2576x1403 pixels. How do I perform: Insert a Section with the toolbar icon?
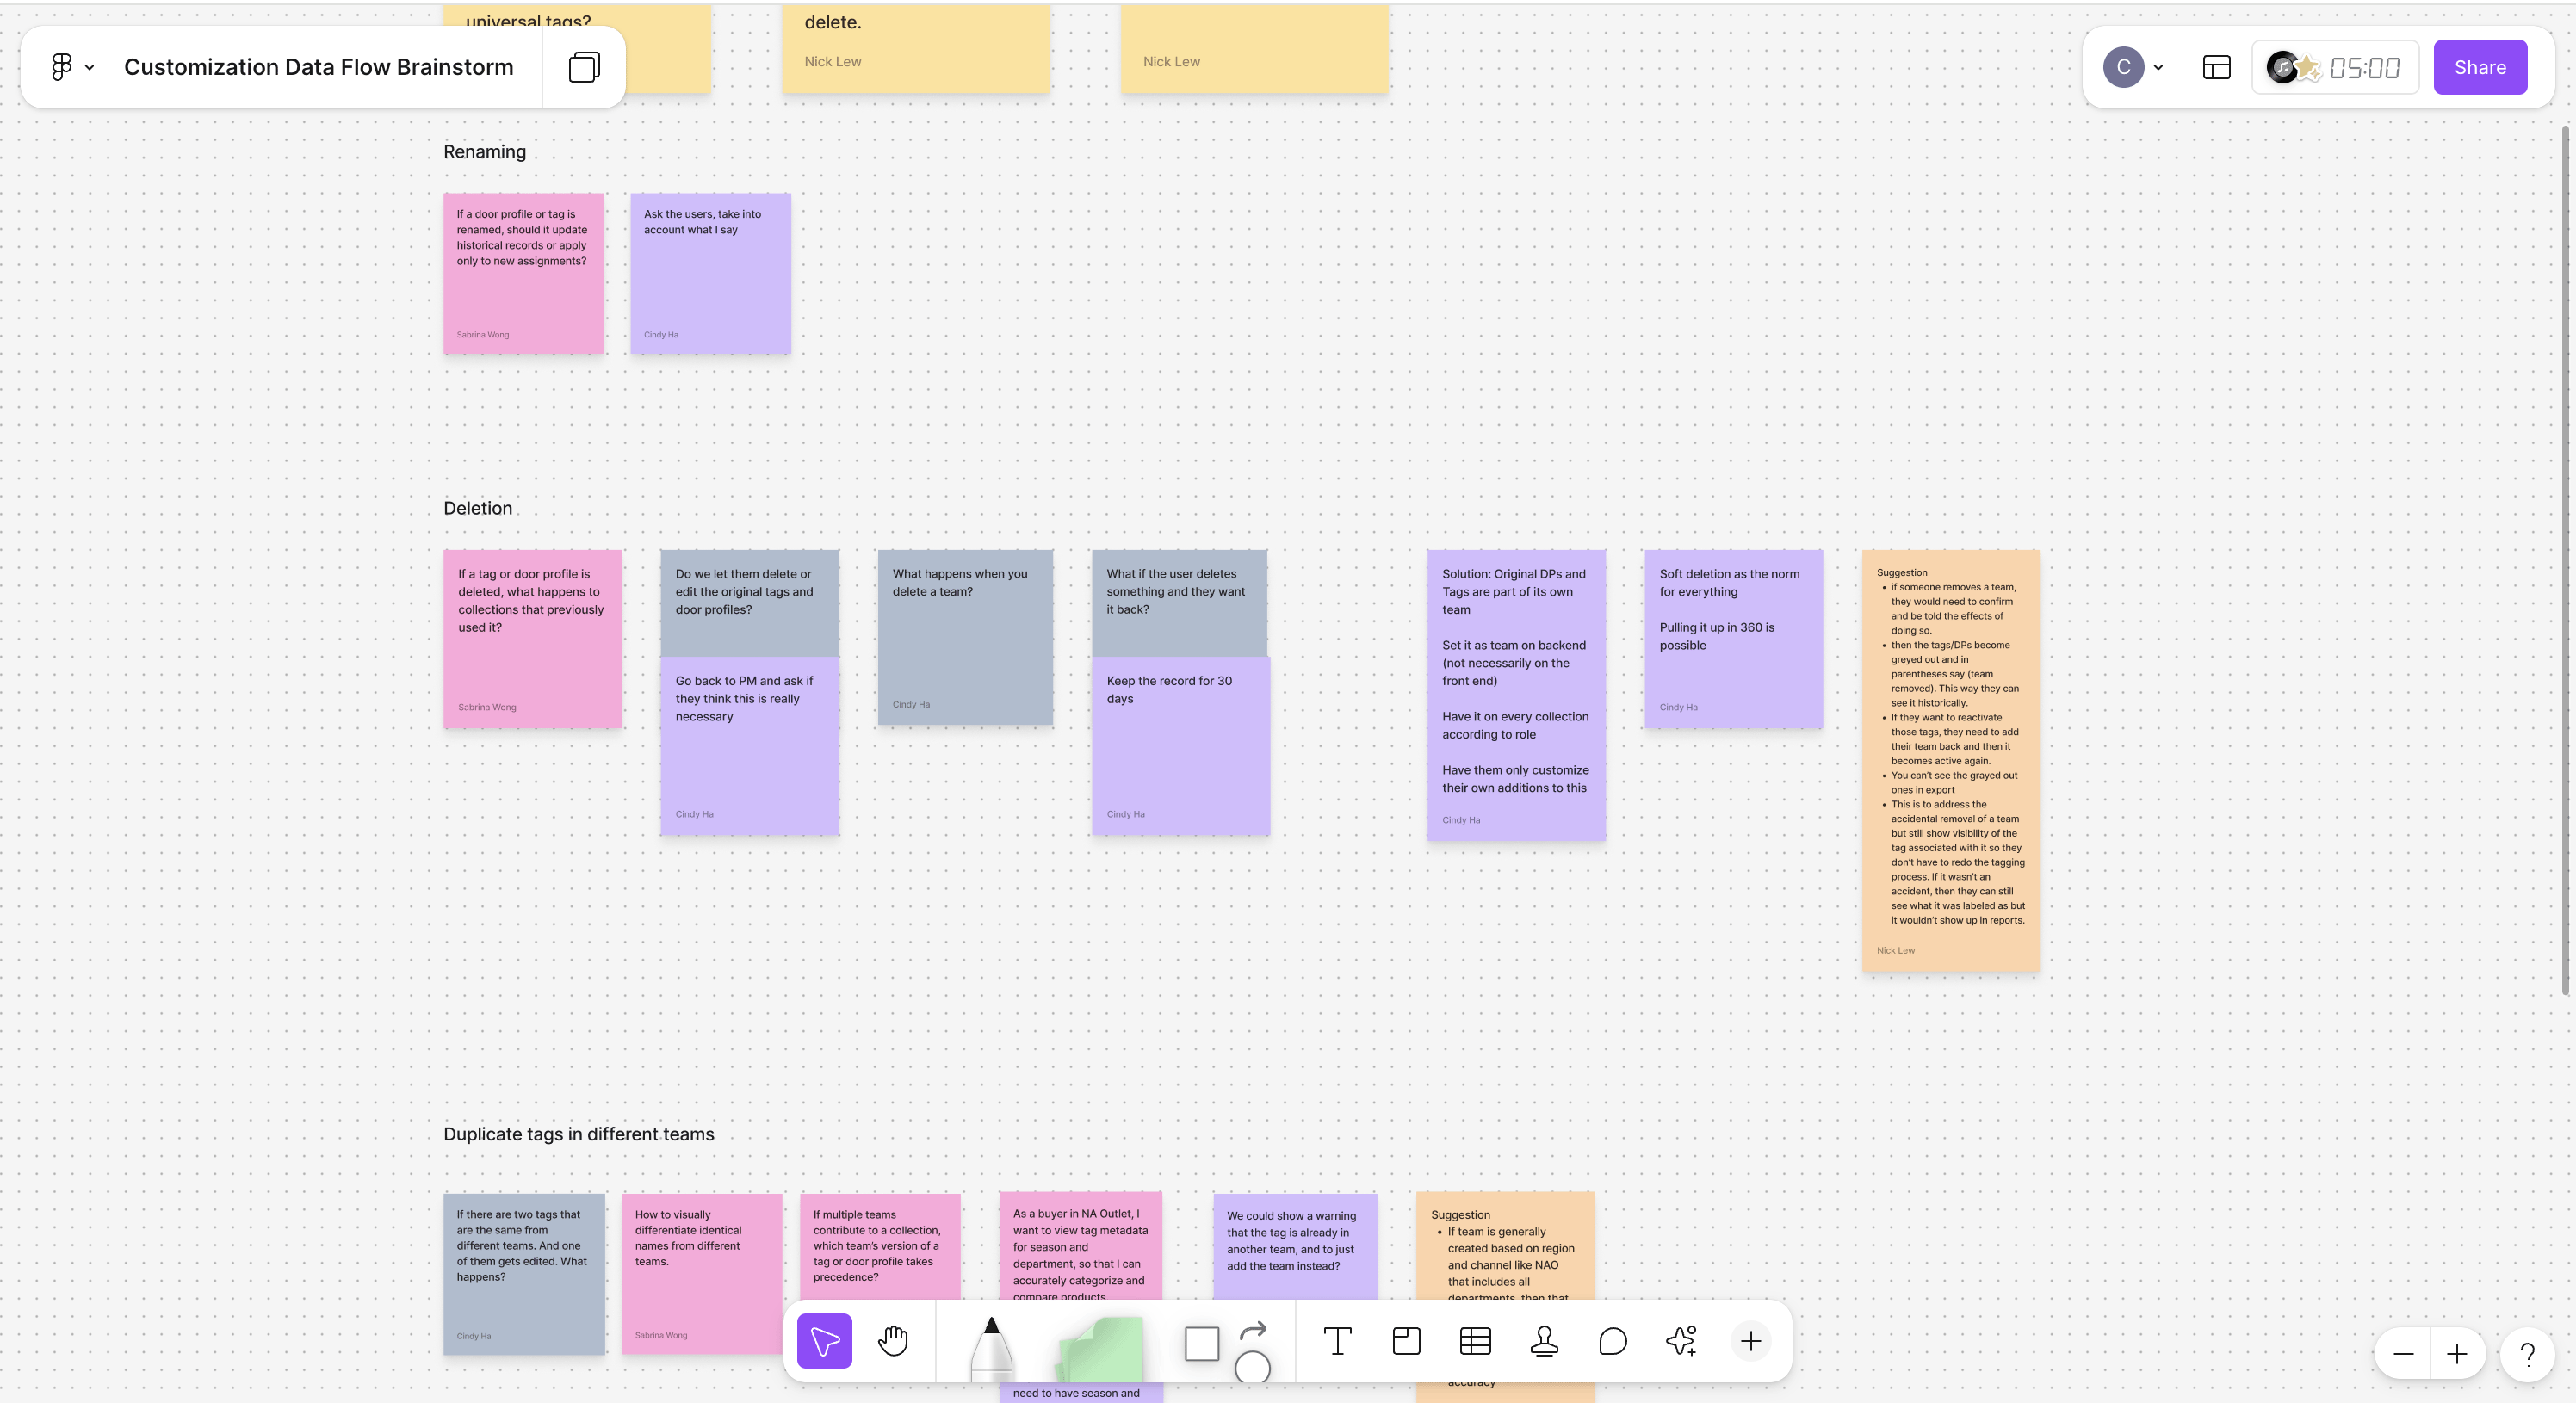click(x=1406, y=1341)
